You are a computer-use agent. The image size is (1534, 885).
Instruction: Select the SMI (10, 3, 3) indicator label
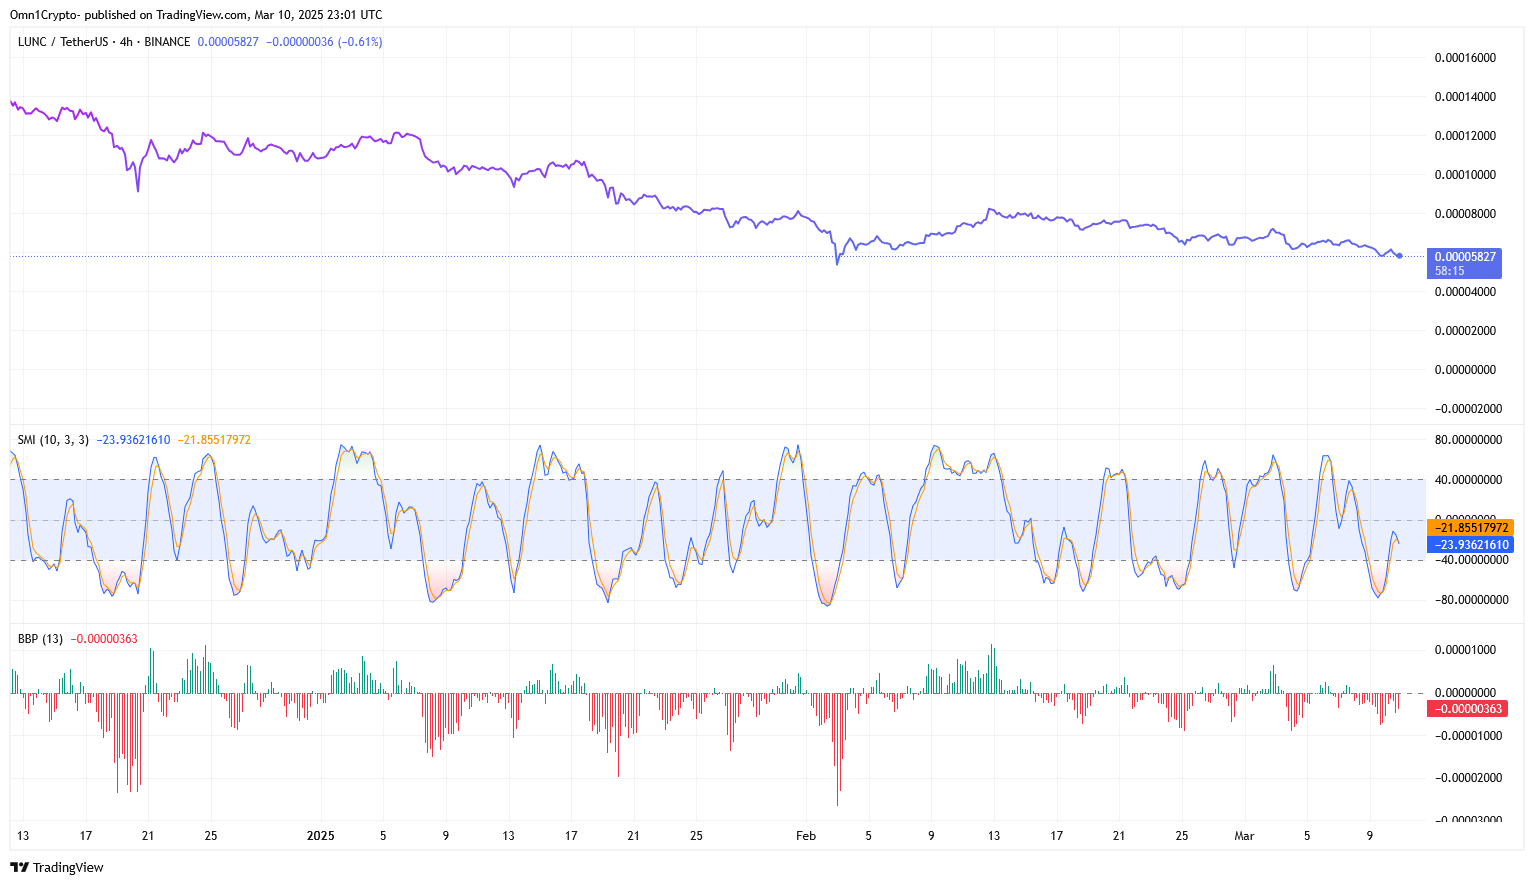pyautogui.click(x=53, y=440)
